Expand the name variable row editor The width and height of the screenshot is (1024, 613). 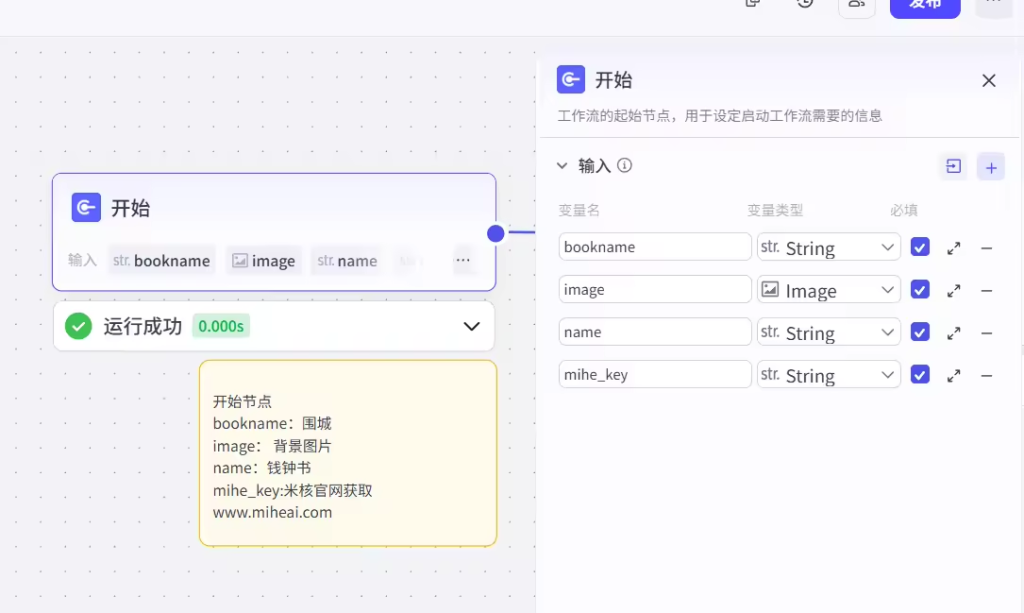tap(954, 333)
